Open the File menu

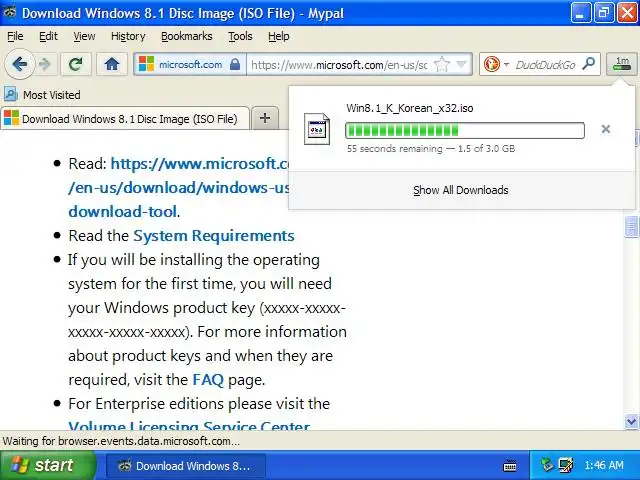(x=15, y=36)
